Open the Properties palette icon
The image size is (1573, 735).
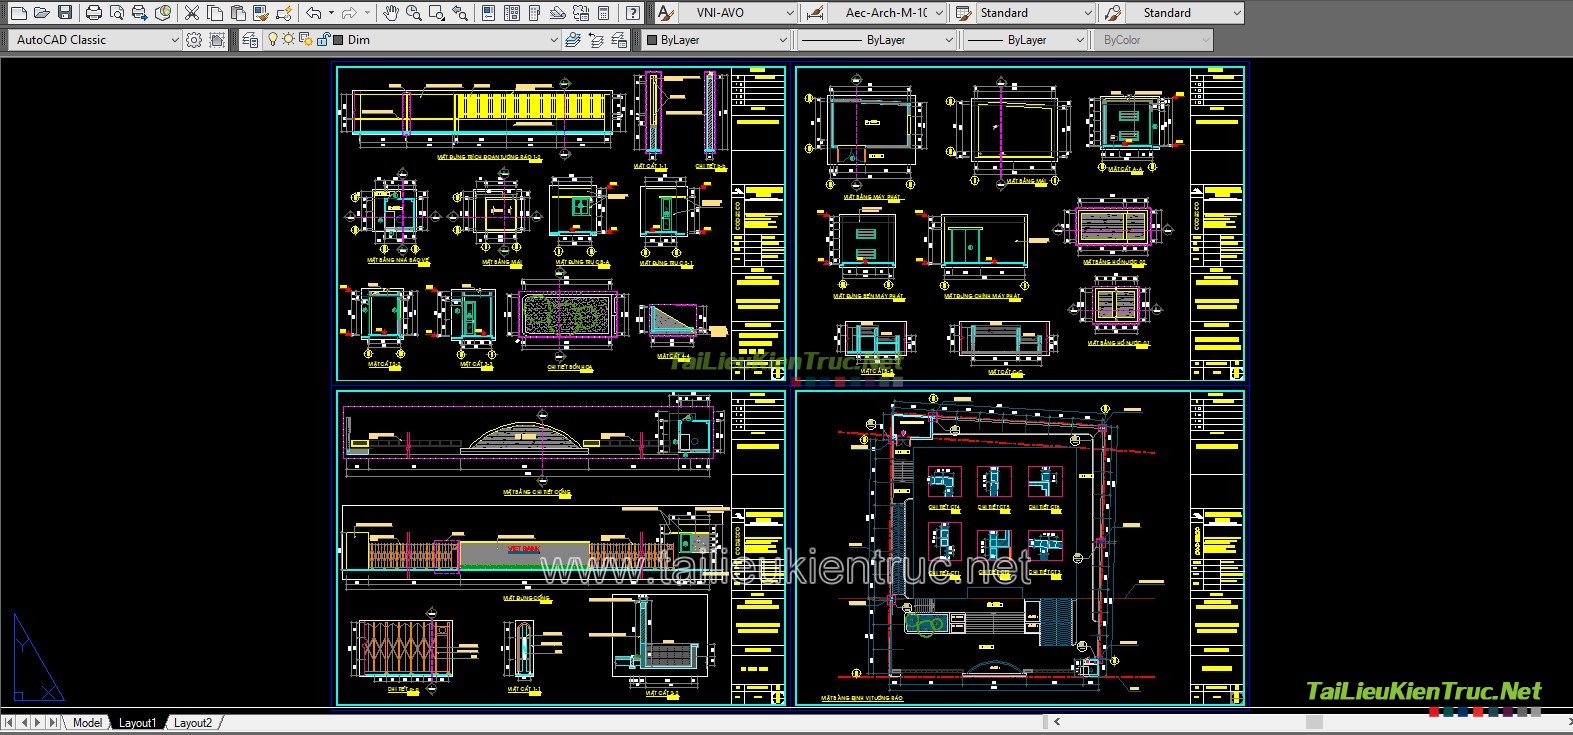[x=488, y=13]
